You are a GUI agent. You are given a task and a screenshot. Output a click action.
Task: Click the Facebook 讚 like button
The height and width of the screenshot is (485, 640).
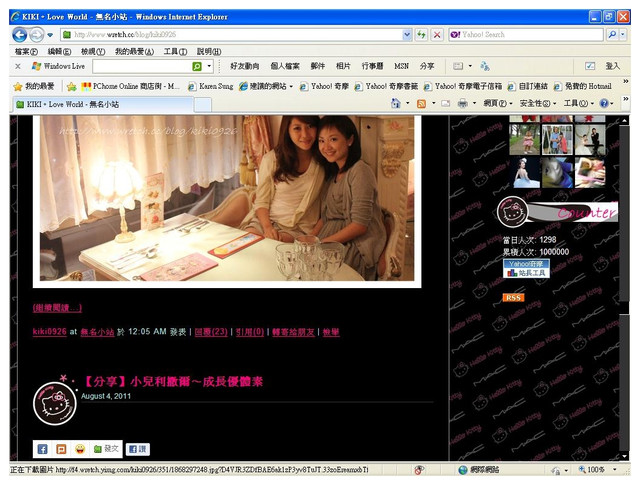[138, 449]
